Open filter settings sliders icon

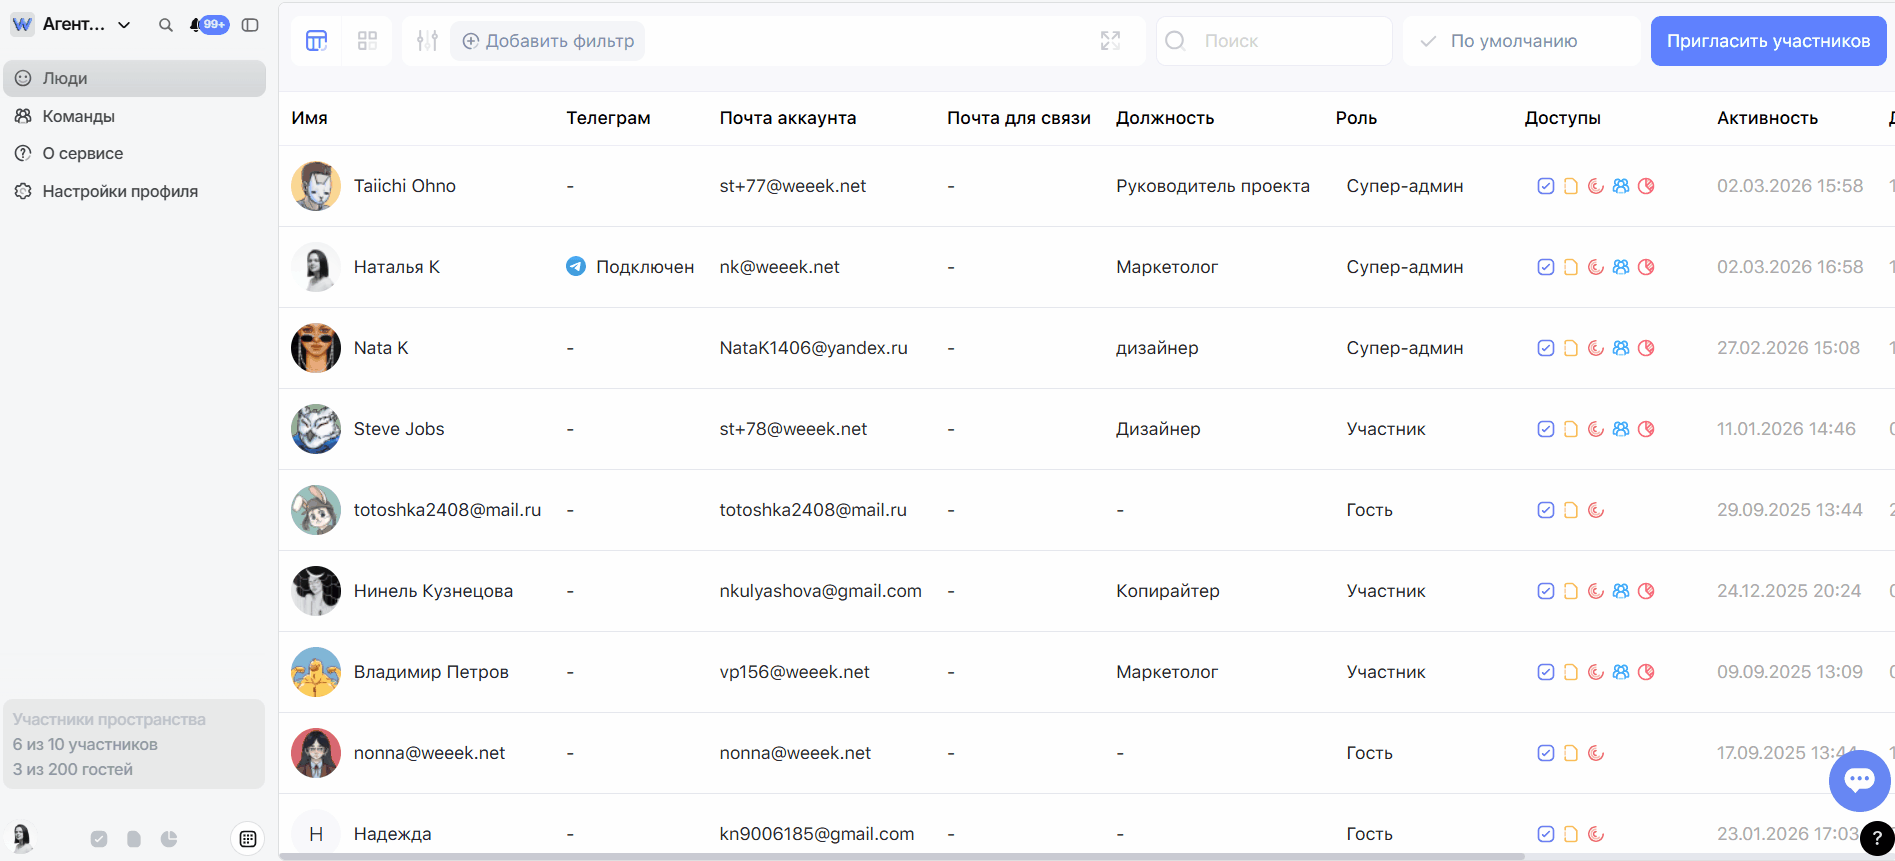point(427,41)
